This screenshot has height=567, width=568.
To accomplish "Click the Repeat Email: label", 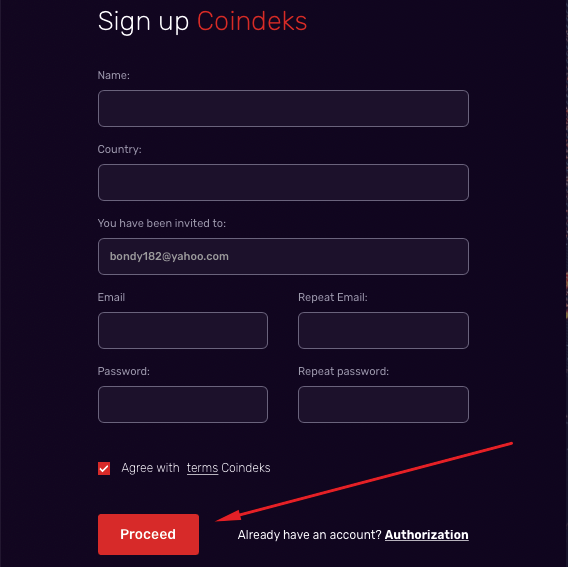I will (333, 297).
